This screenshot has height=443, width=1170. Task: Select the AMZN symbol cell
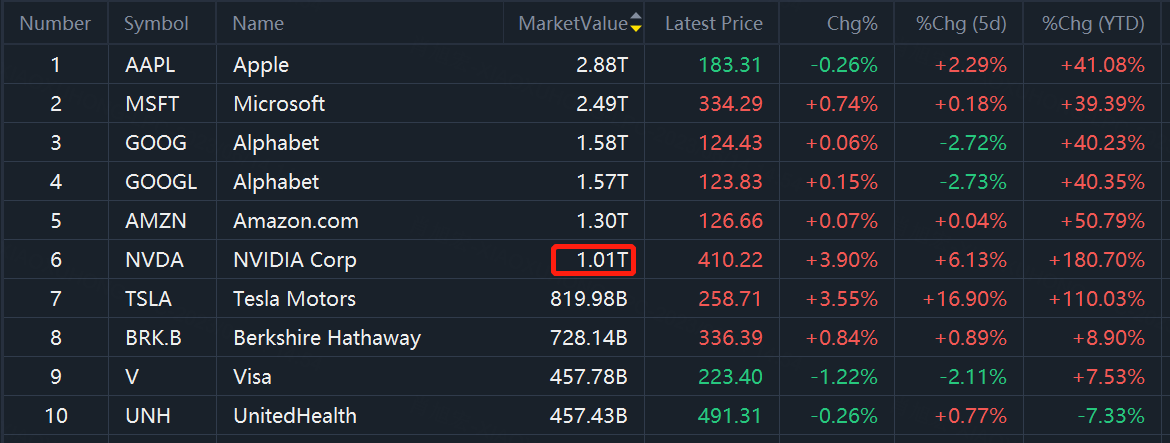(156, 221)
